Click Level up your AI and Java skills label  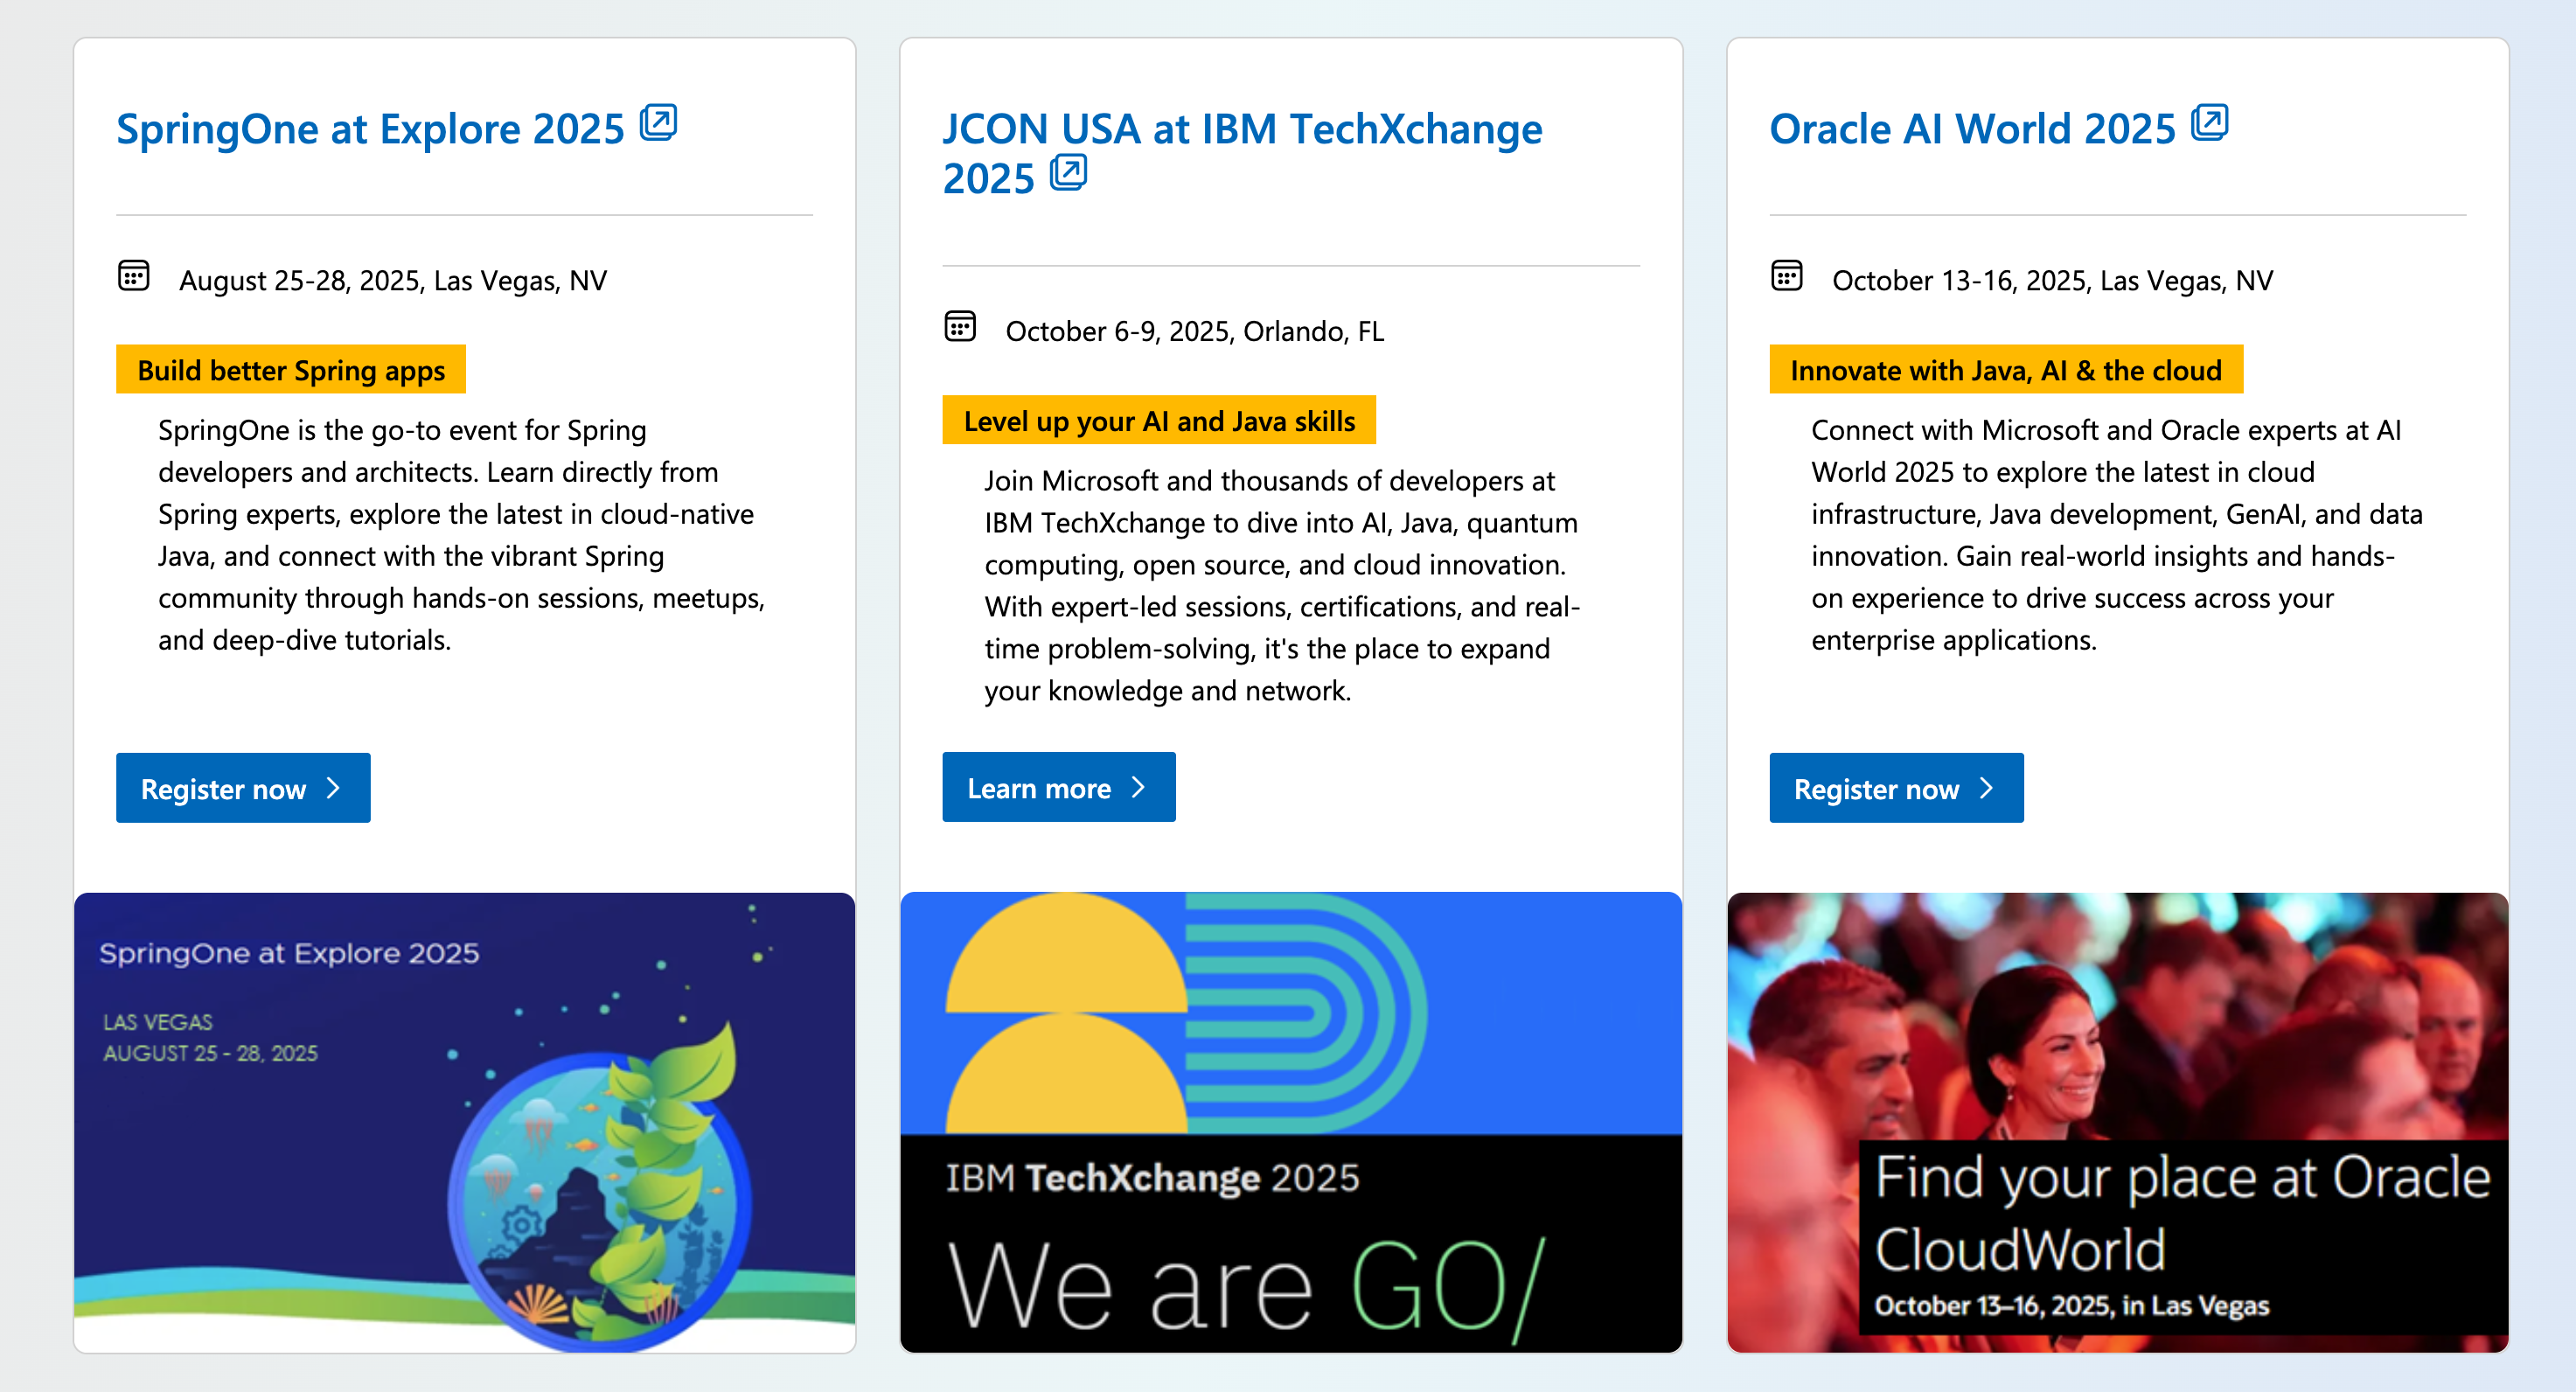click(1158, 421)
